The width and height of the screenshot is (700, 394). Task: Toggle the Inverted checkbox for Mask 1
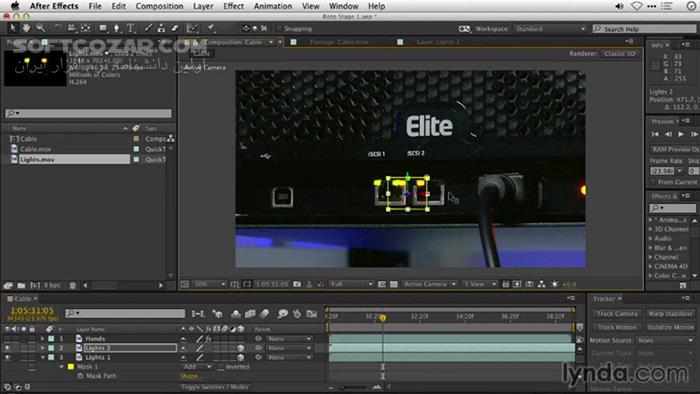click(221, 367)
